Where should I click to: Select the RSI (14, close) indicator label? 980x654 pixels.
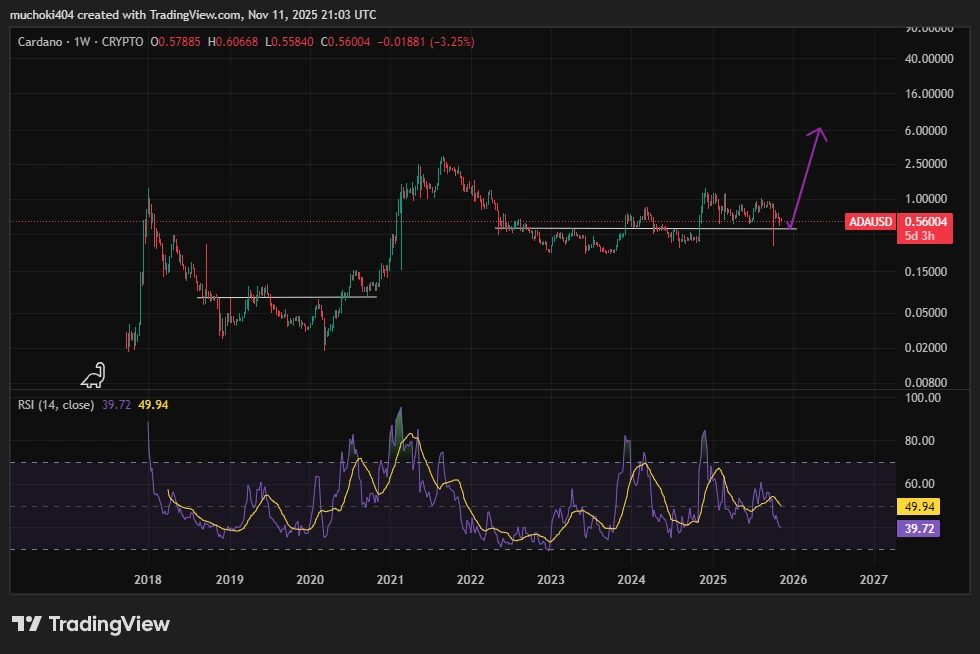pyautogui.click(x=55, y=407)
